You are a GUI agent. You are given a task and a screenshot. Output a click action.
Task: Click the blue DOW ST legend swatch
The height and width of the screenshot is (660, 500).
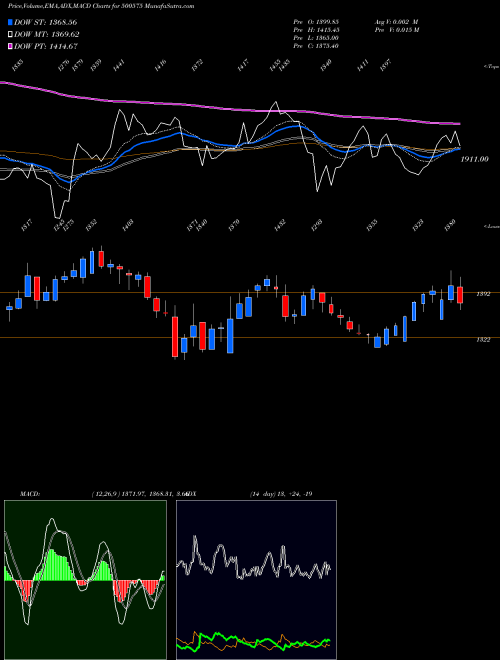(10, 22)
